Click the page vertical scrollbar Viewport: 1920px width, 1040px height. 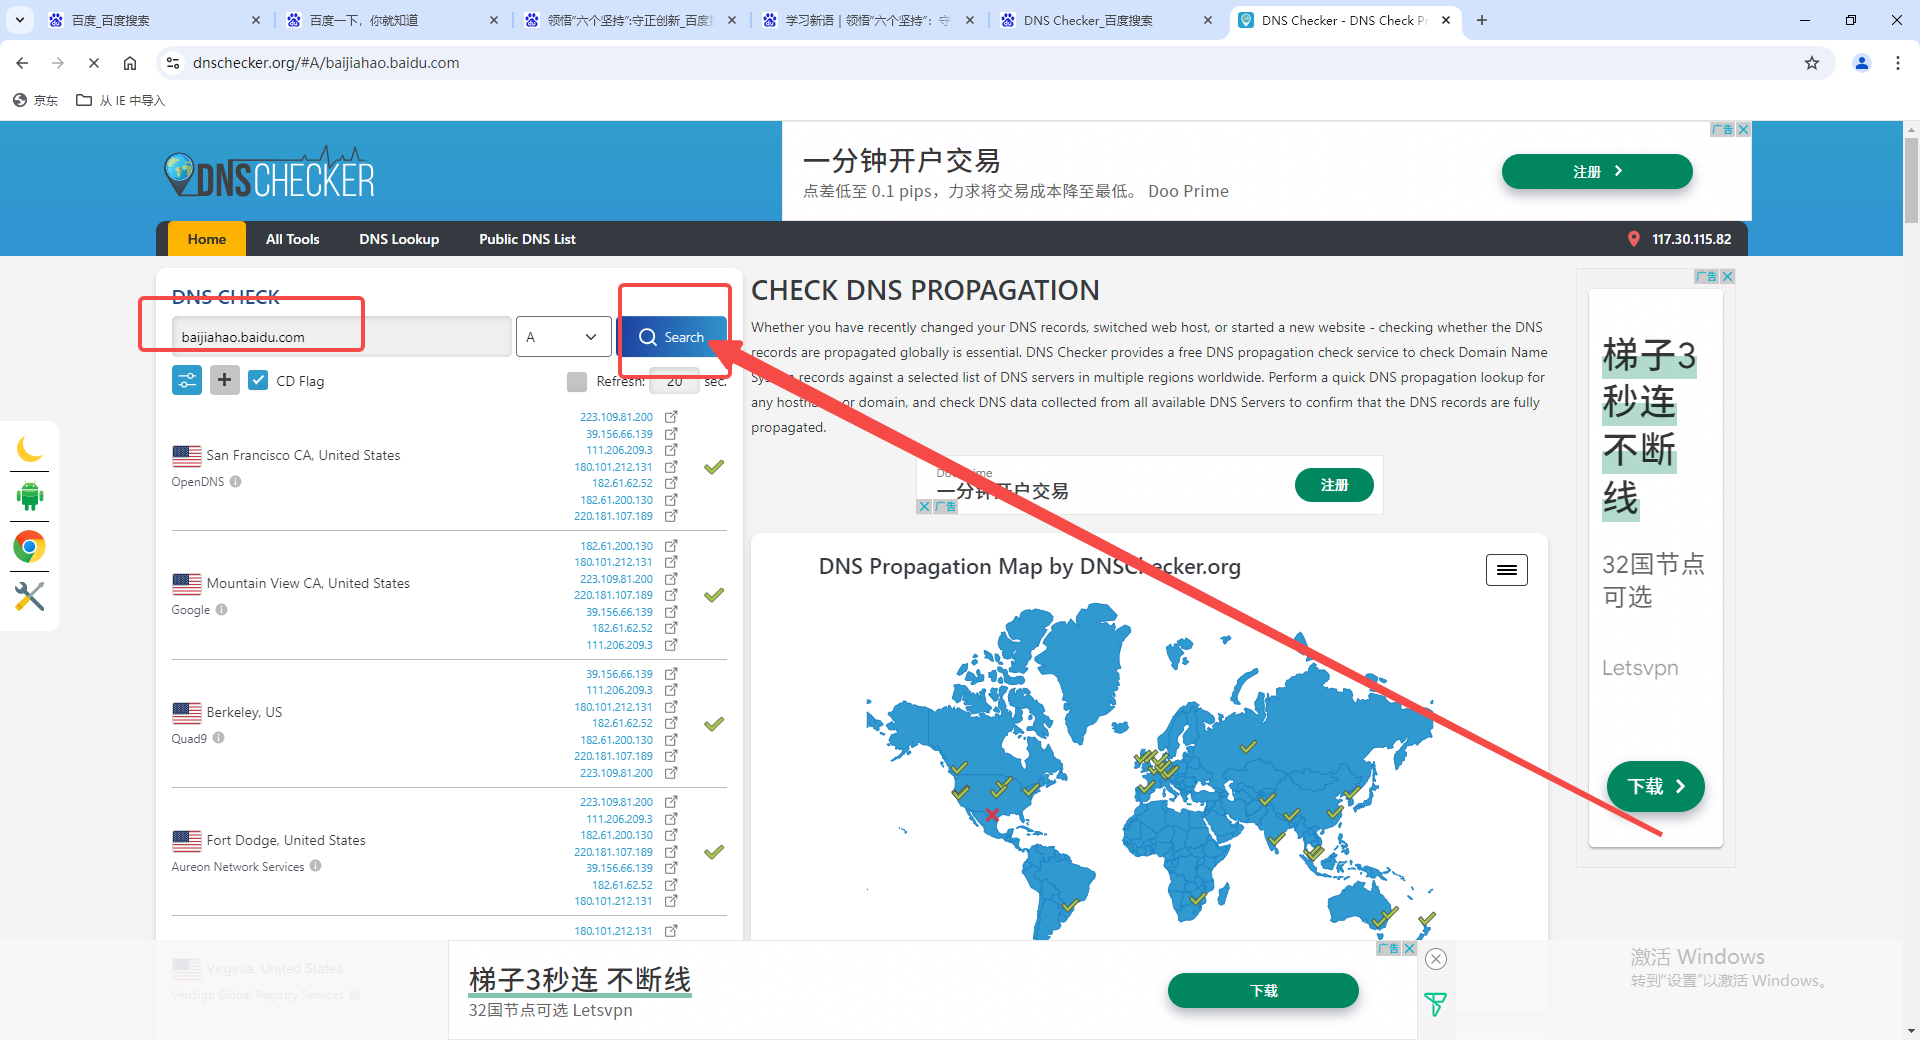coord(1911,180)
